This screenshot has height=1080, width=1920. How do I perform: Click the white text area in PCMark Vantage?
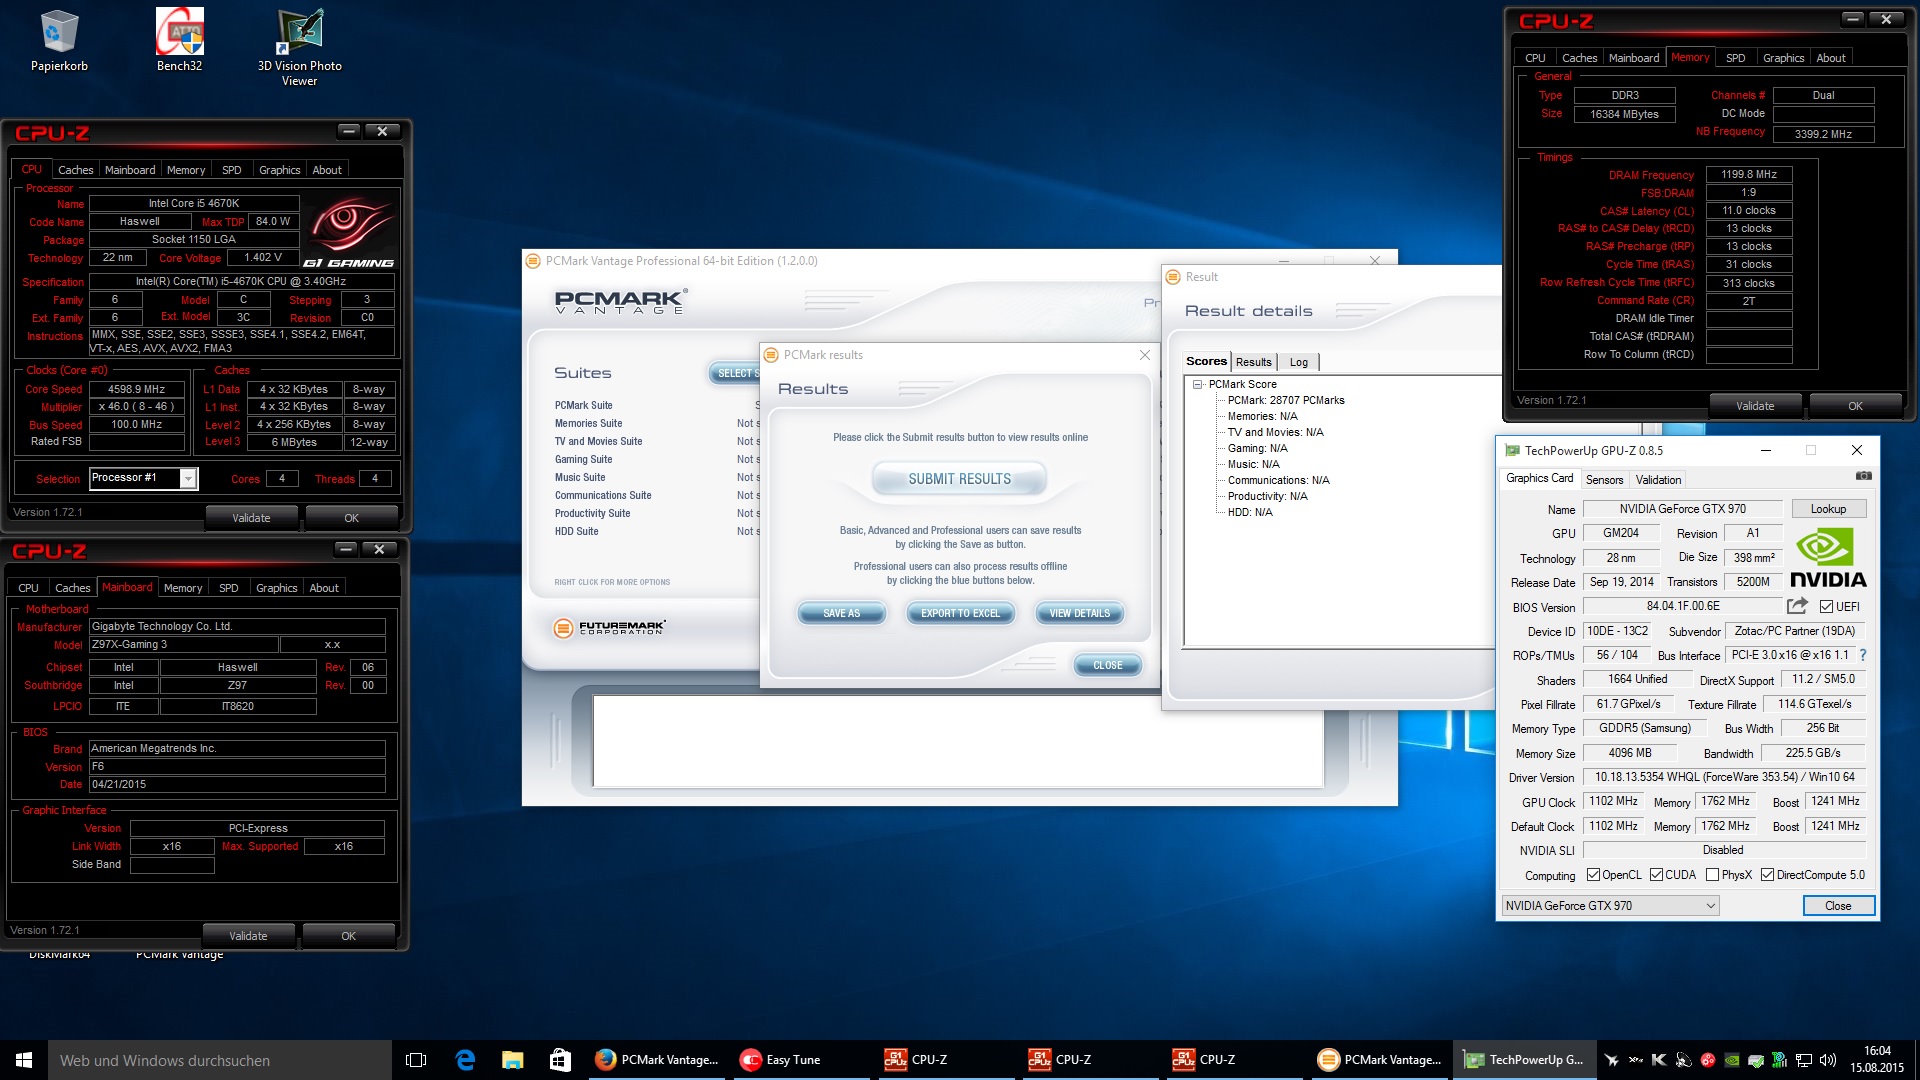pyautogui.click(x=958, y=741)
